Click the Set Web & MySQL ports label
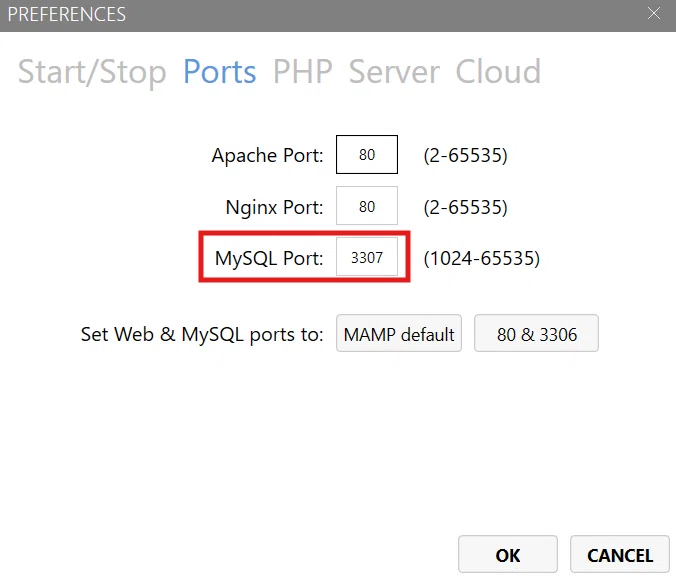The image size is (676, 576). coord(202,335)
